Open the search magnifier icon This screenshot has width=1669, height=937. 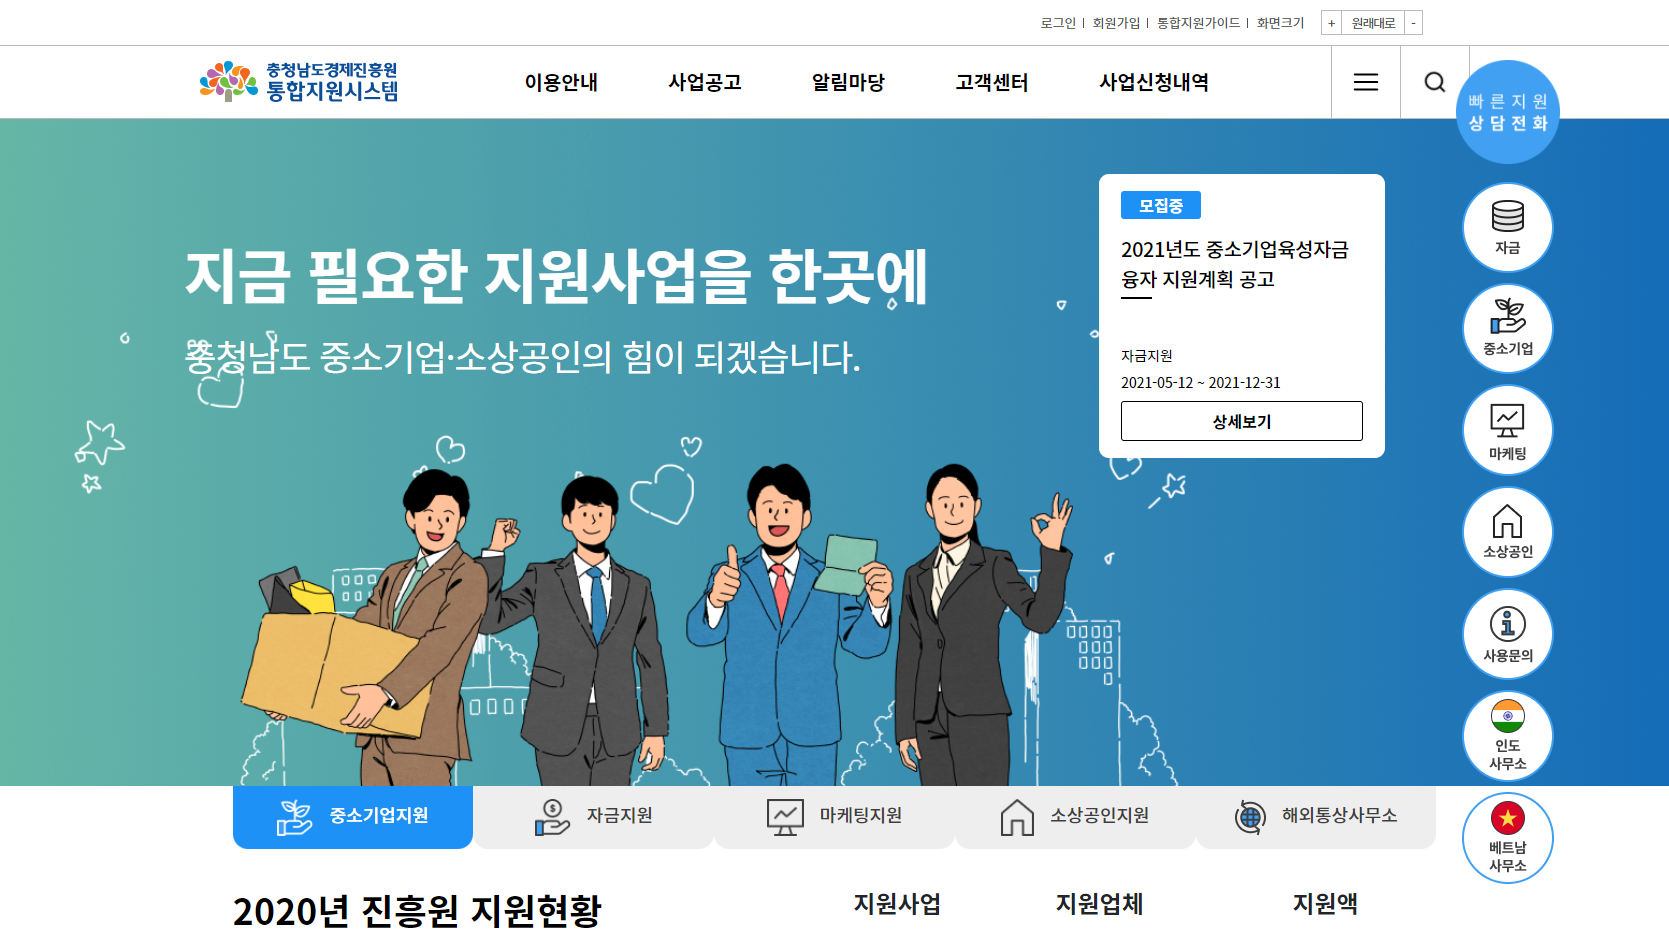pos(1435,82)
